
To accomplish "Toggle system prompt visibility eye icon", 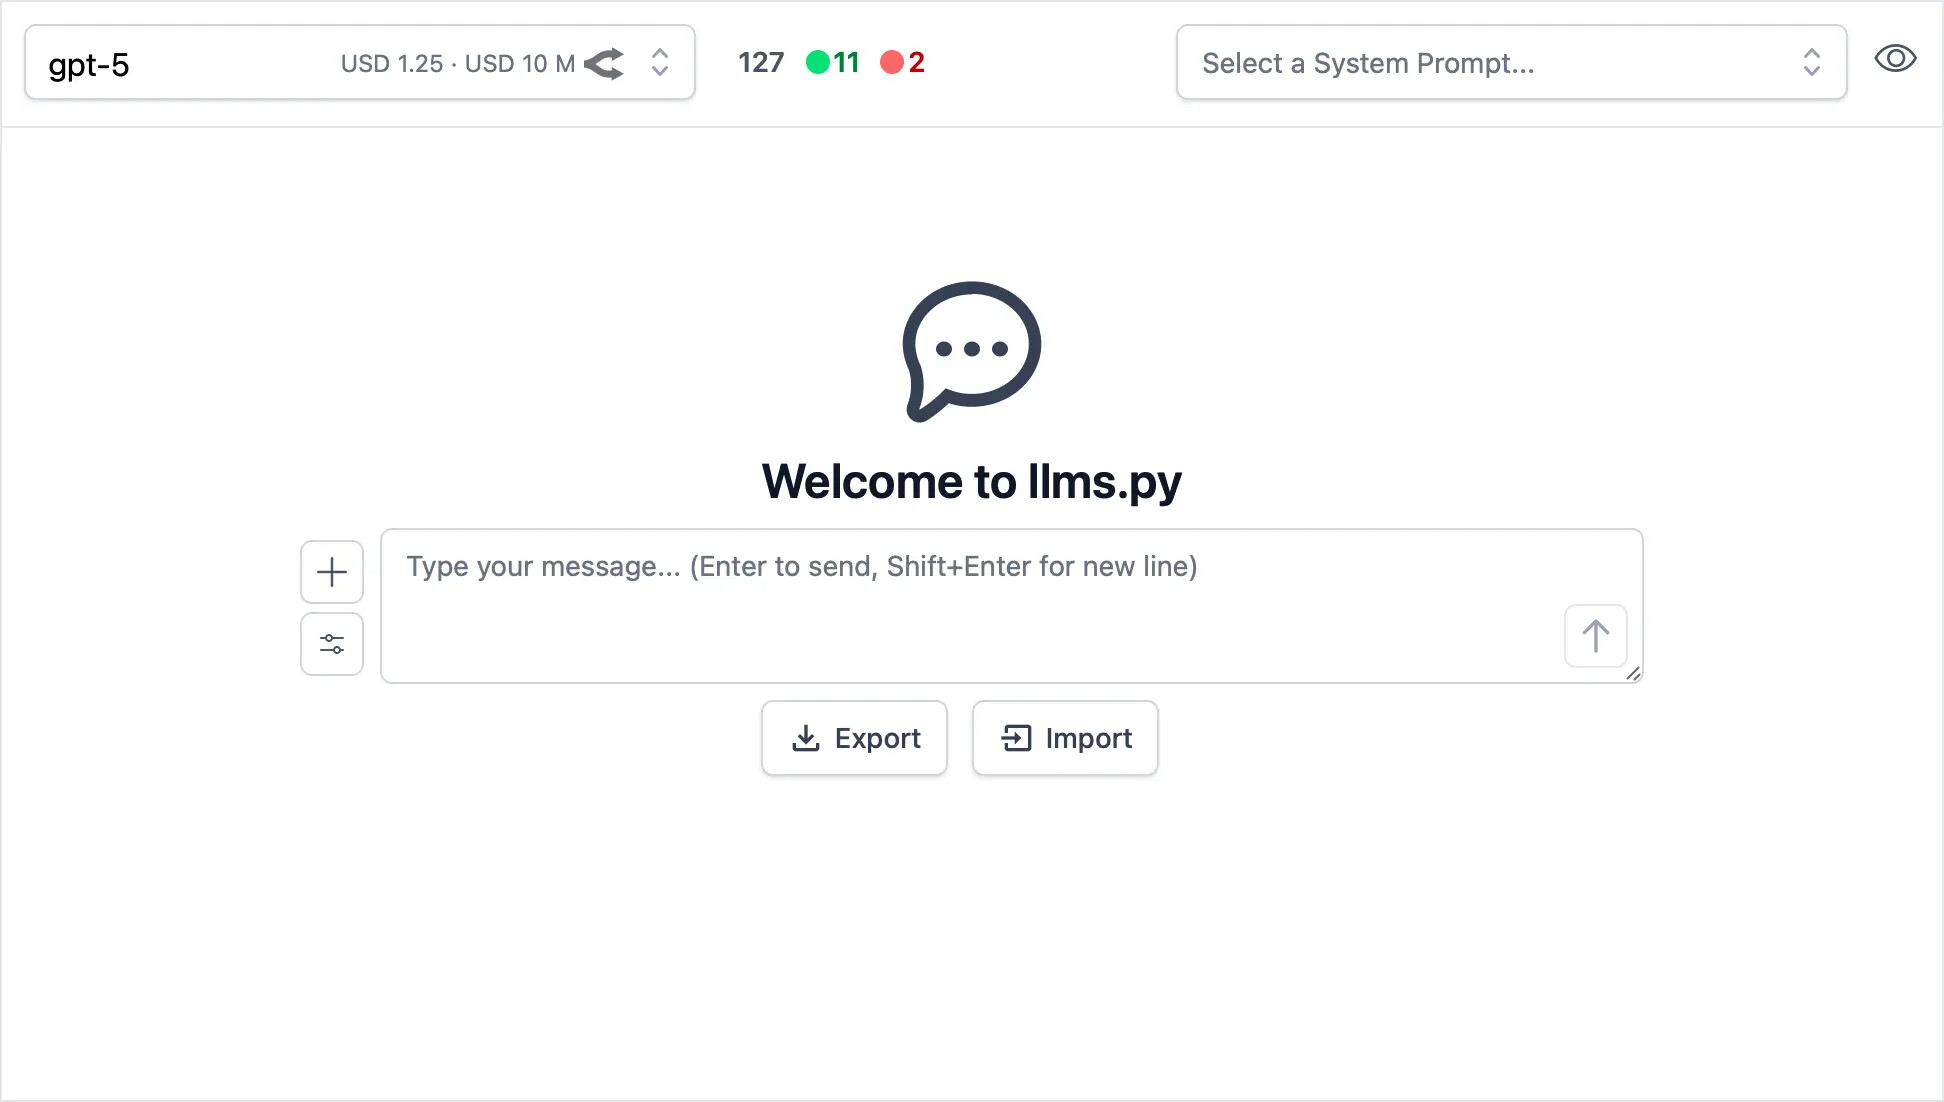I will point(1895,59).
